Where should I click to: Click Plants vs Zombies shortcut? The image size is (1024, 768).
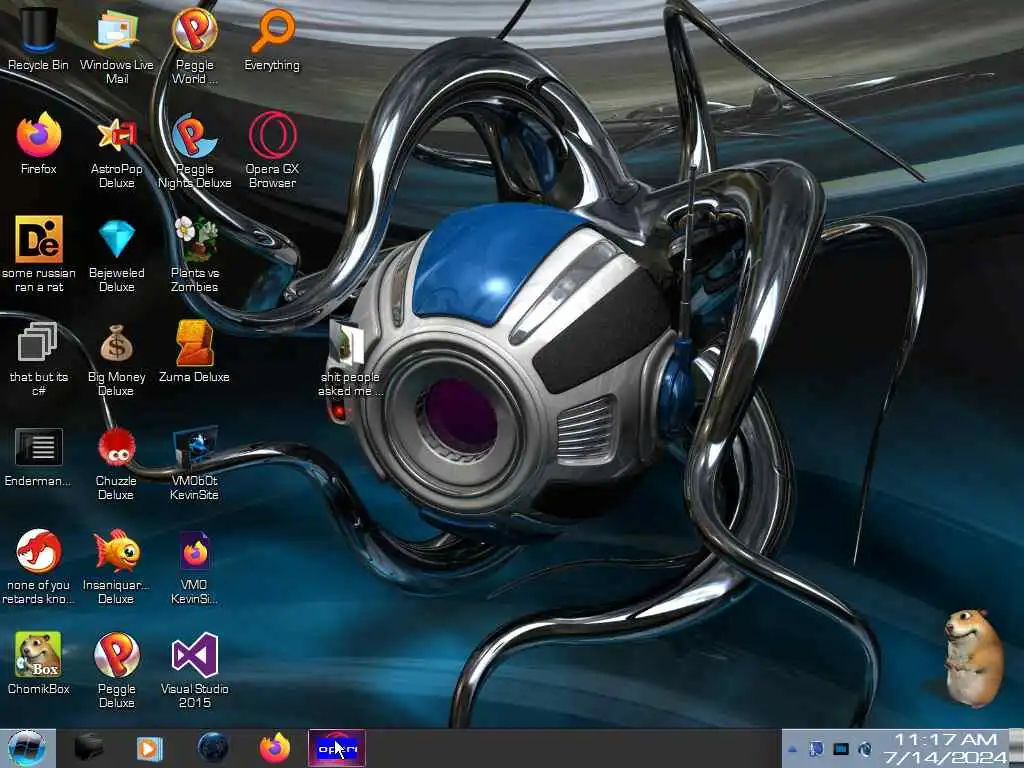click(195, 254)
